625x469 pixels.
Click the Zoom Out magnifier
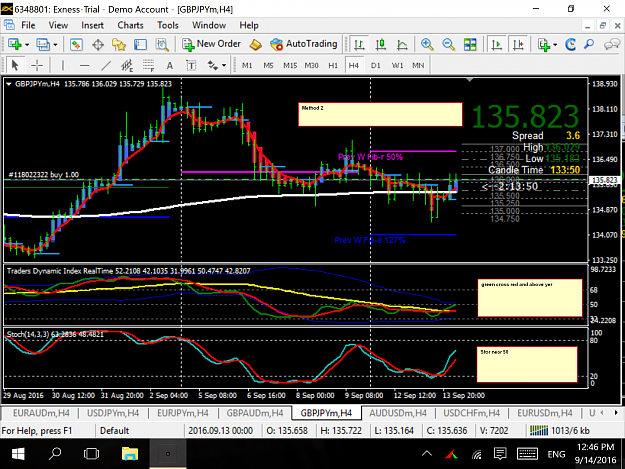point(448,44)
